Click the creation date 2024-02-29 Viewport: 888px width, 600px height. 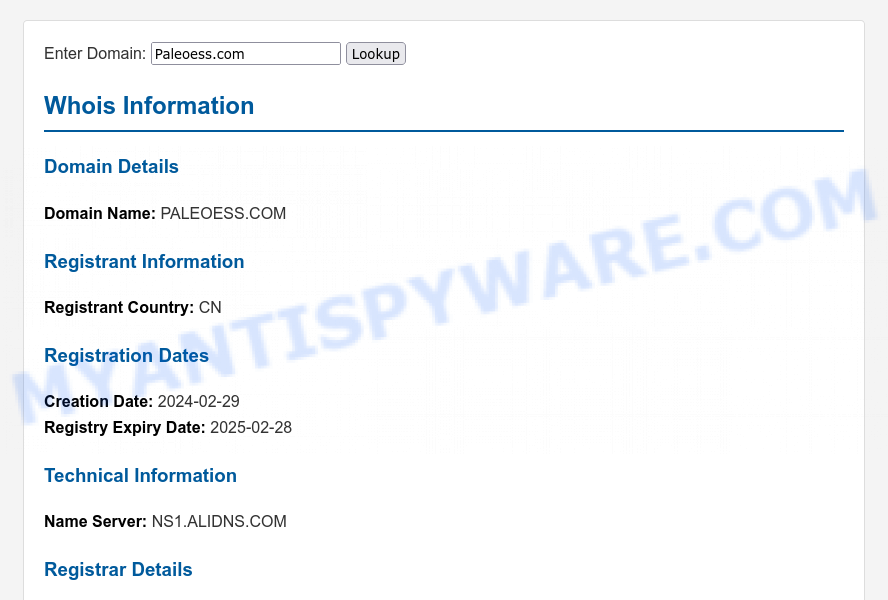pos(198,402)
